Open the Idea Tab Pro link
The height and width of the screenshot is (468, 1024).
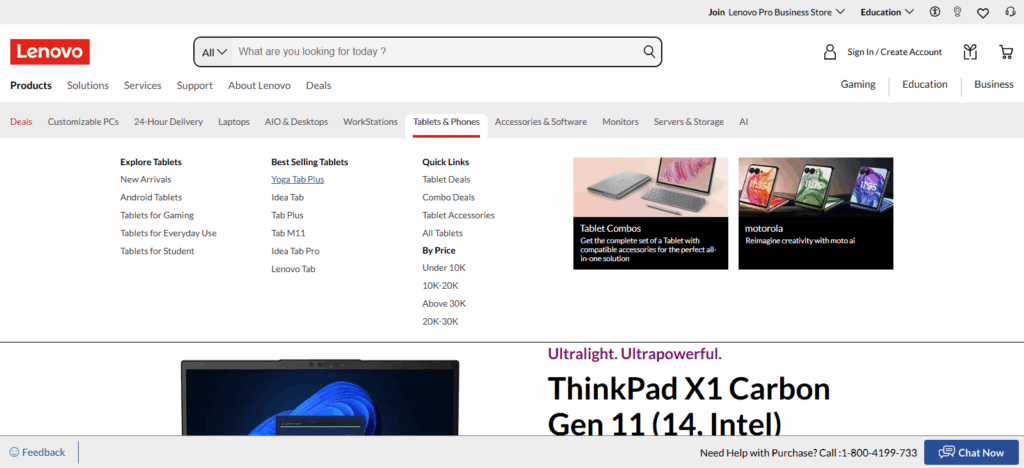(x=295, y=251)
